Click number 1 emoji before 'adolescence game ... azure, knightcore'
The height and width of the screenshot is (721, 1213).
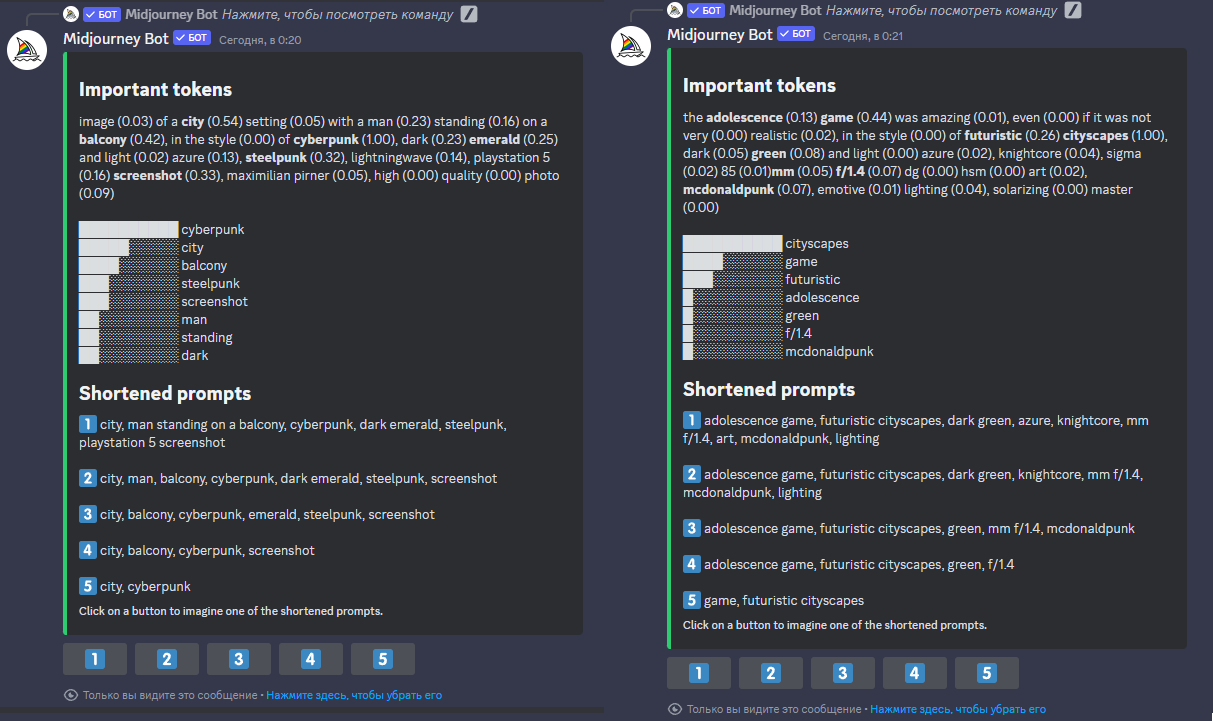(692, 420)
